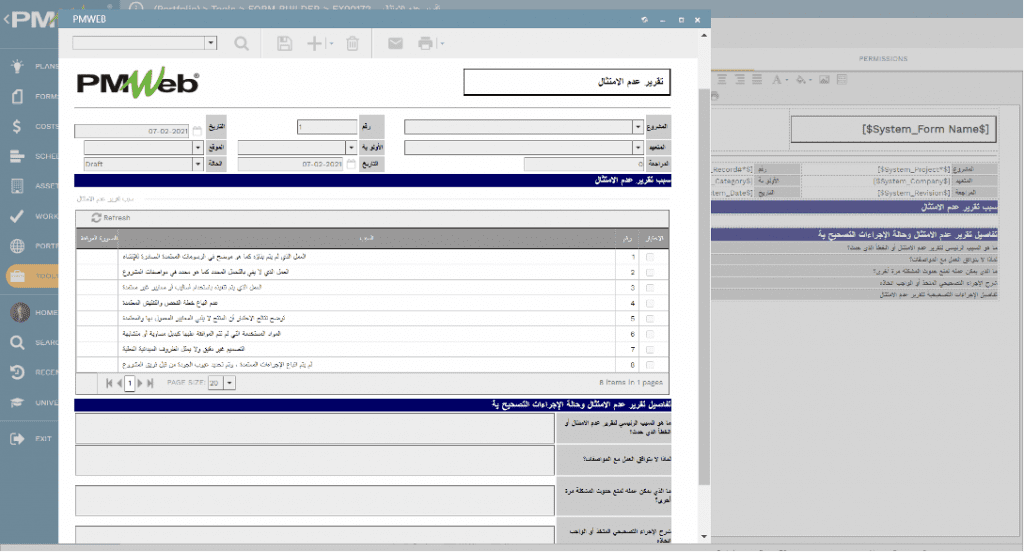Click the justify alignment icon in builder
The height and width of the screenshot is (552, 1024).
tap(757, 80)
